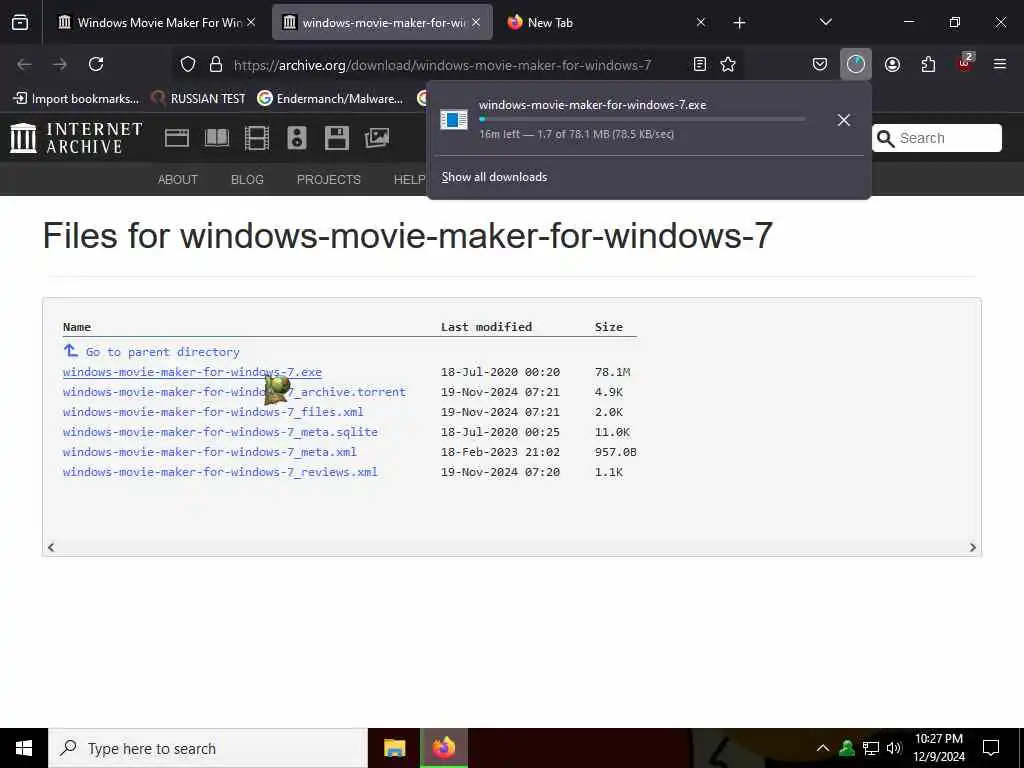The width and height of the screenshot is (1024, 768).
Task: Click the file listing scroll left arrow
Action: 51,547
